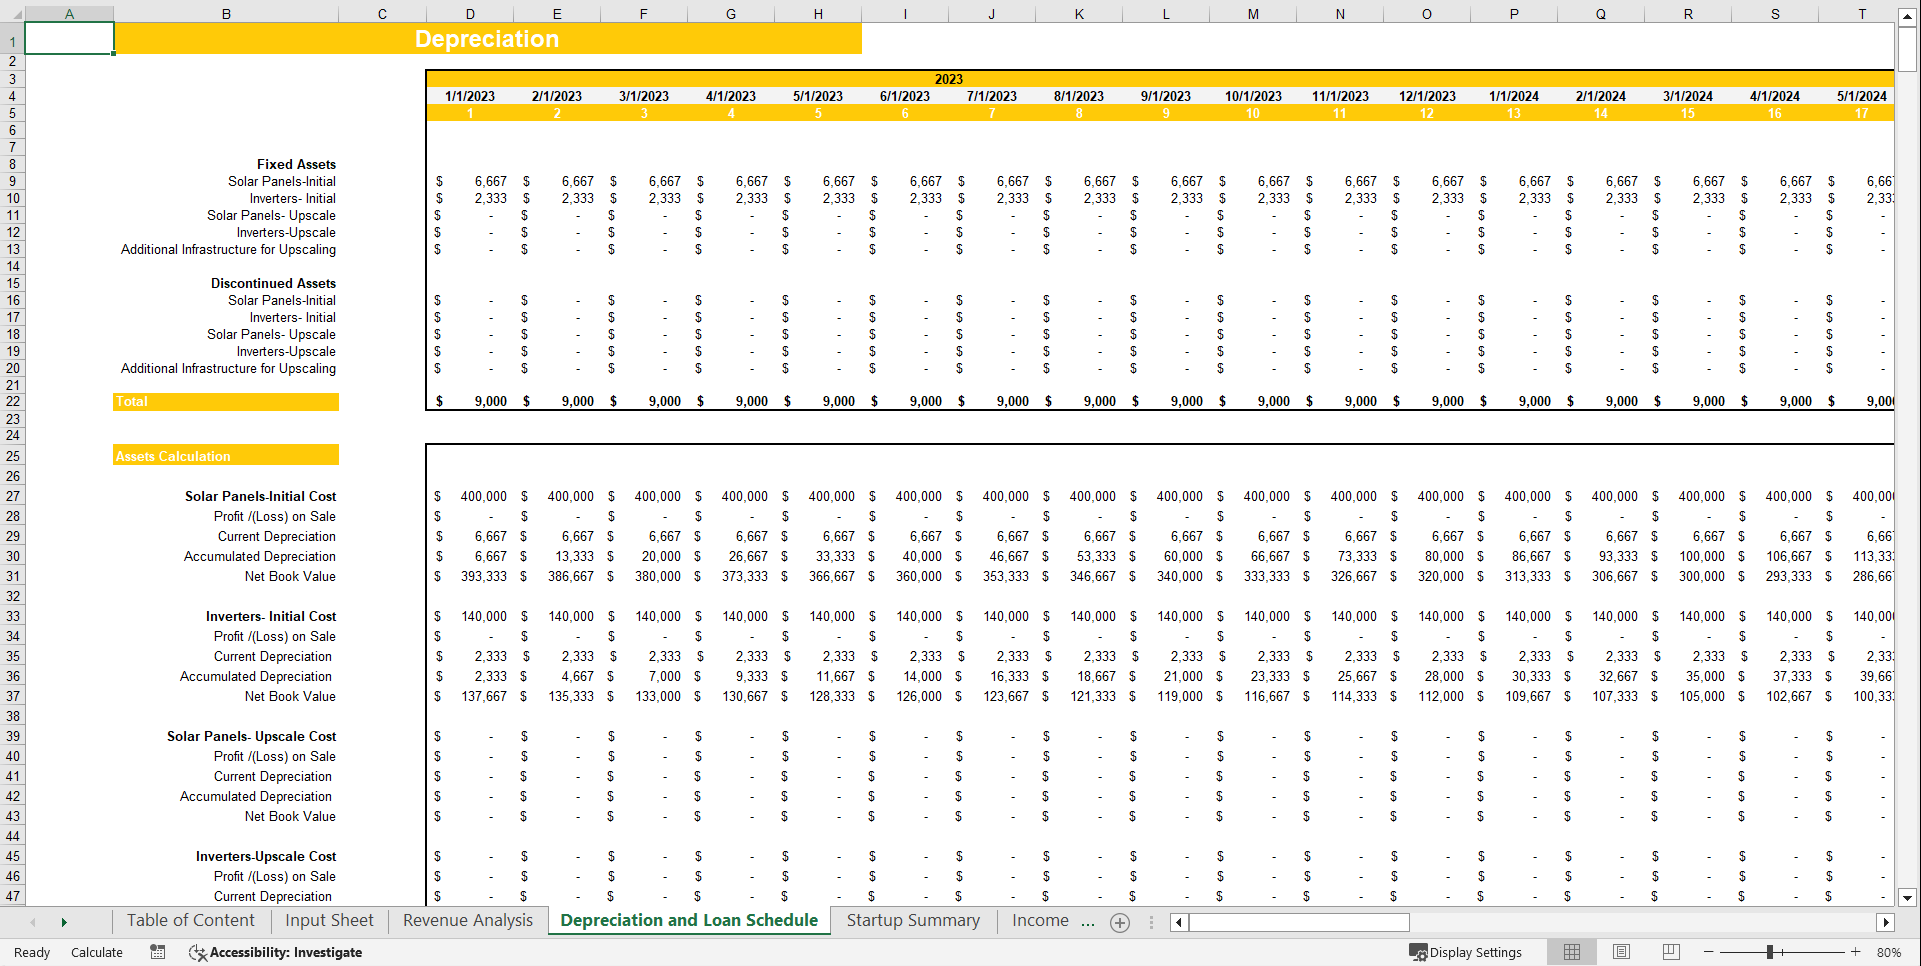Select Page Break Preview icon
The height and width of the screenshot is (966, 1921).
1671,952
